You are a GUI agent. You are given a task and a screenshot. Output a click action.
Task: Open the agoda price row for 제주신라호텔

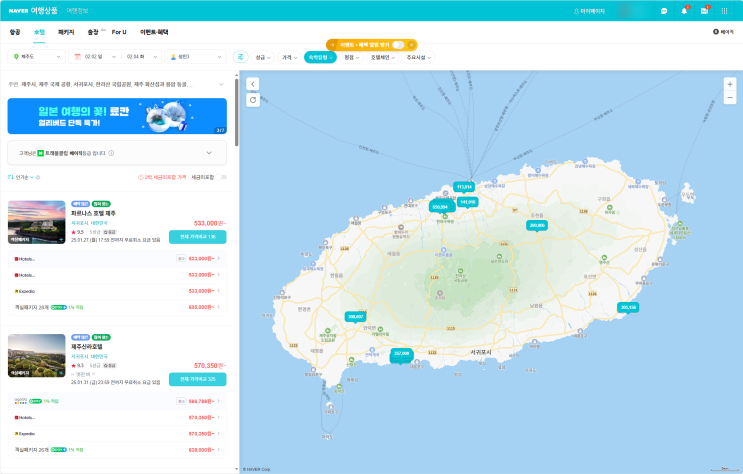pyautogui.click(x=117, y=401)
